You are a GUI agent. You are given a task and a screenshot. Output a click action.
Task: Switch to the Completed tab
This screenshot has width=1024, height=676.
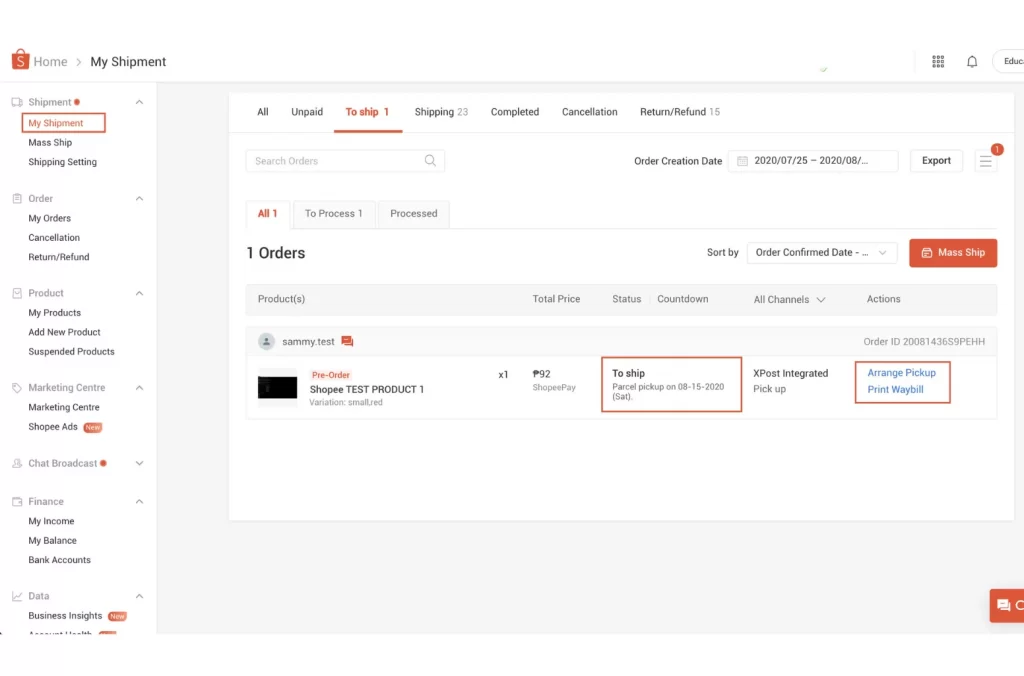pyautogui.click(x=515, y=112)
